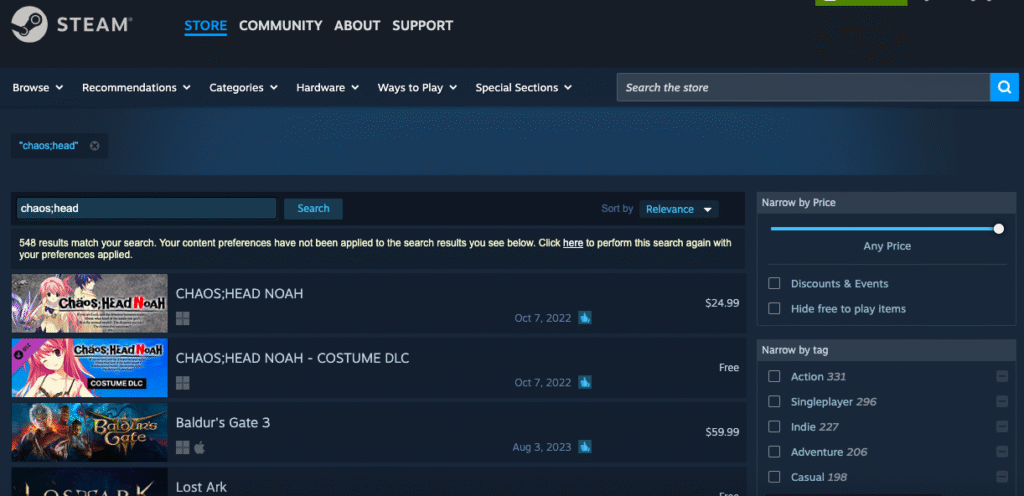Go to the ABOUT tab
1024x496 pixels.
(x=357, y=26)
